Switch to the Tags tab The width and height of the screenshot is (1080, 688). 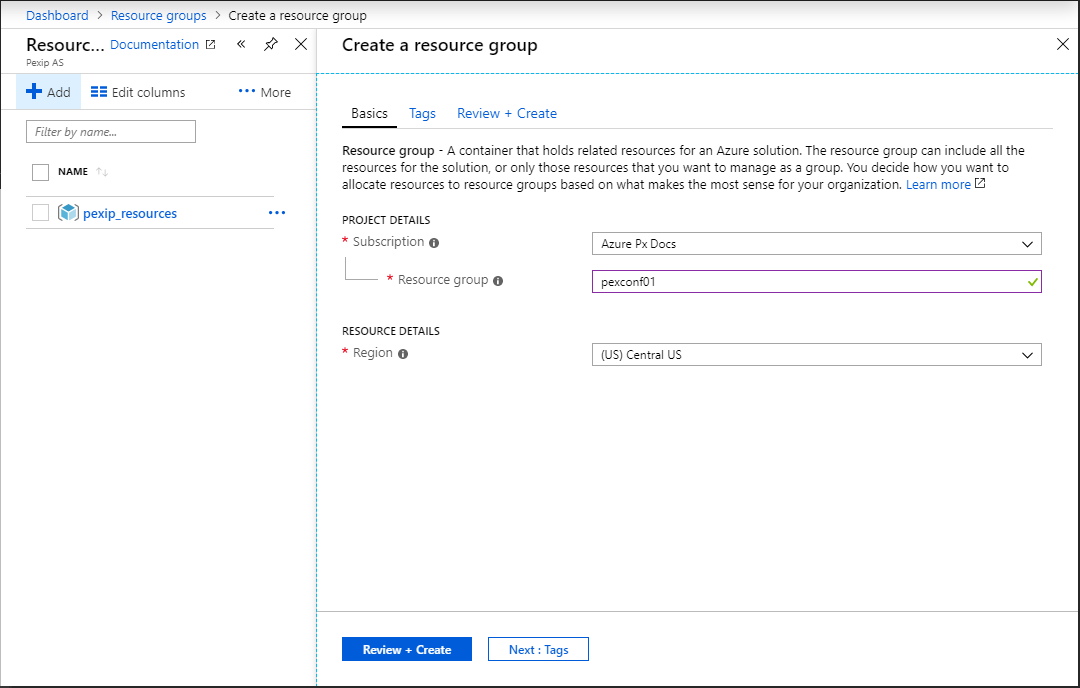tap(422, 114)
